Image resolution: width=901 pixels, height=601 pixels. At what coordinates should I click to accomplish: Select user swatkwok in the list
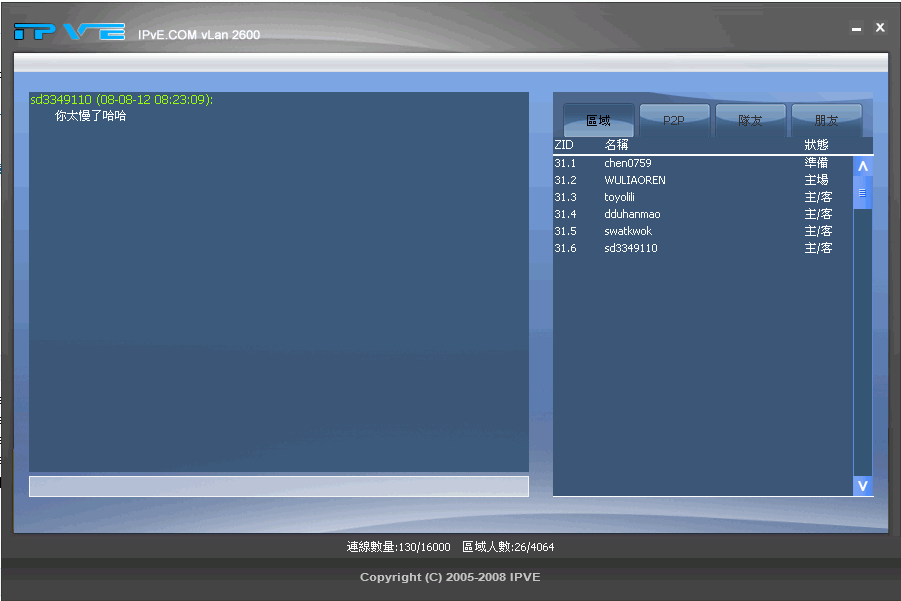[x=626, y=231]
